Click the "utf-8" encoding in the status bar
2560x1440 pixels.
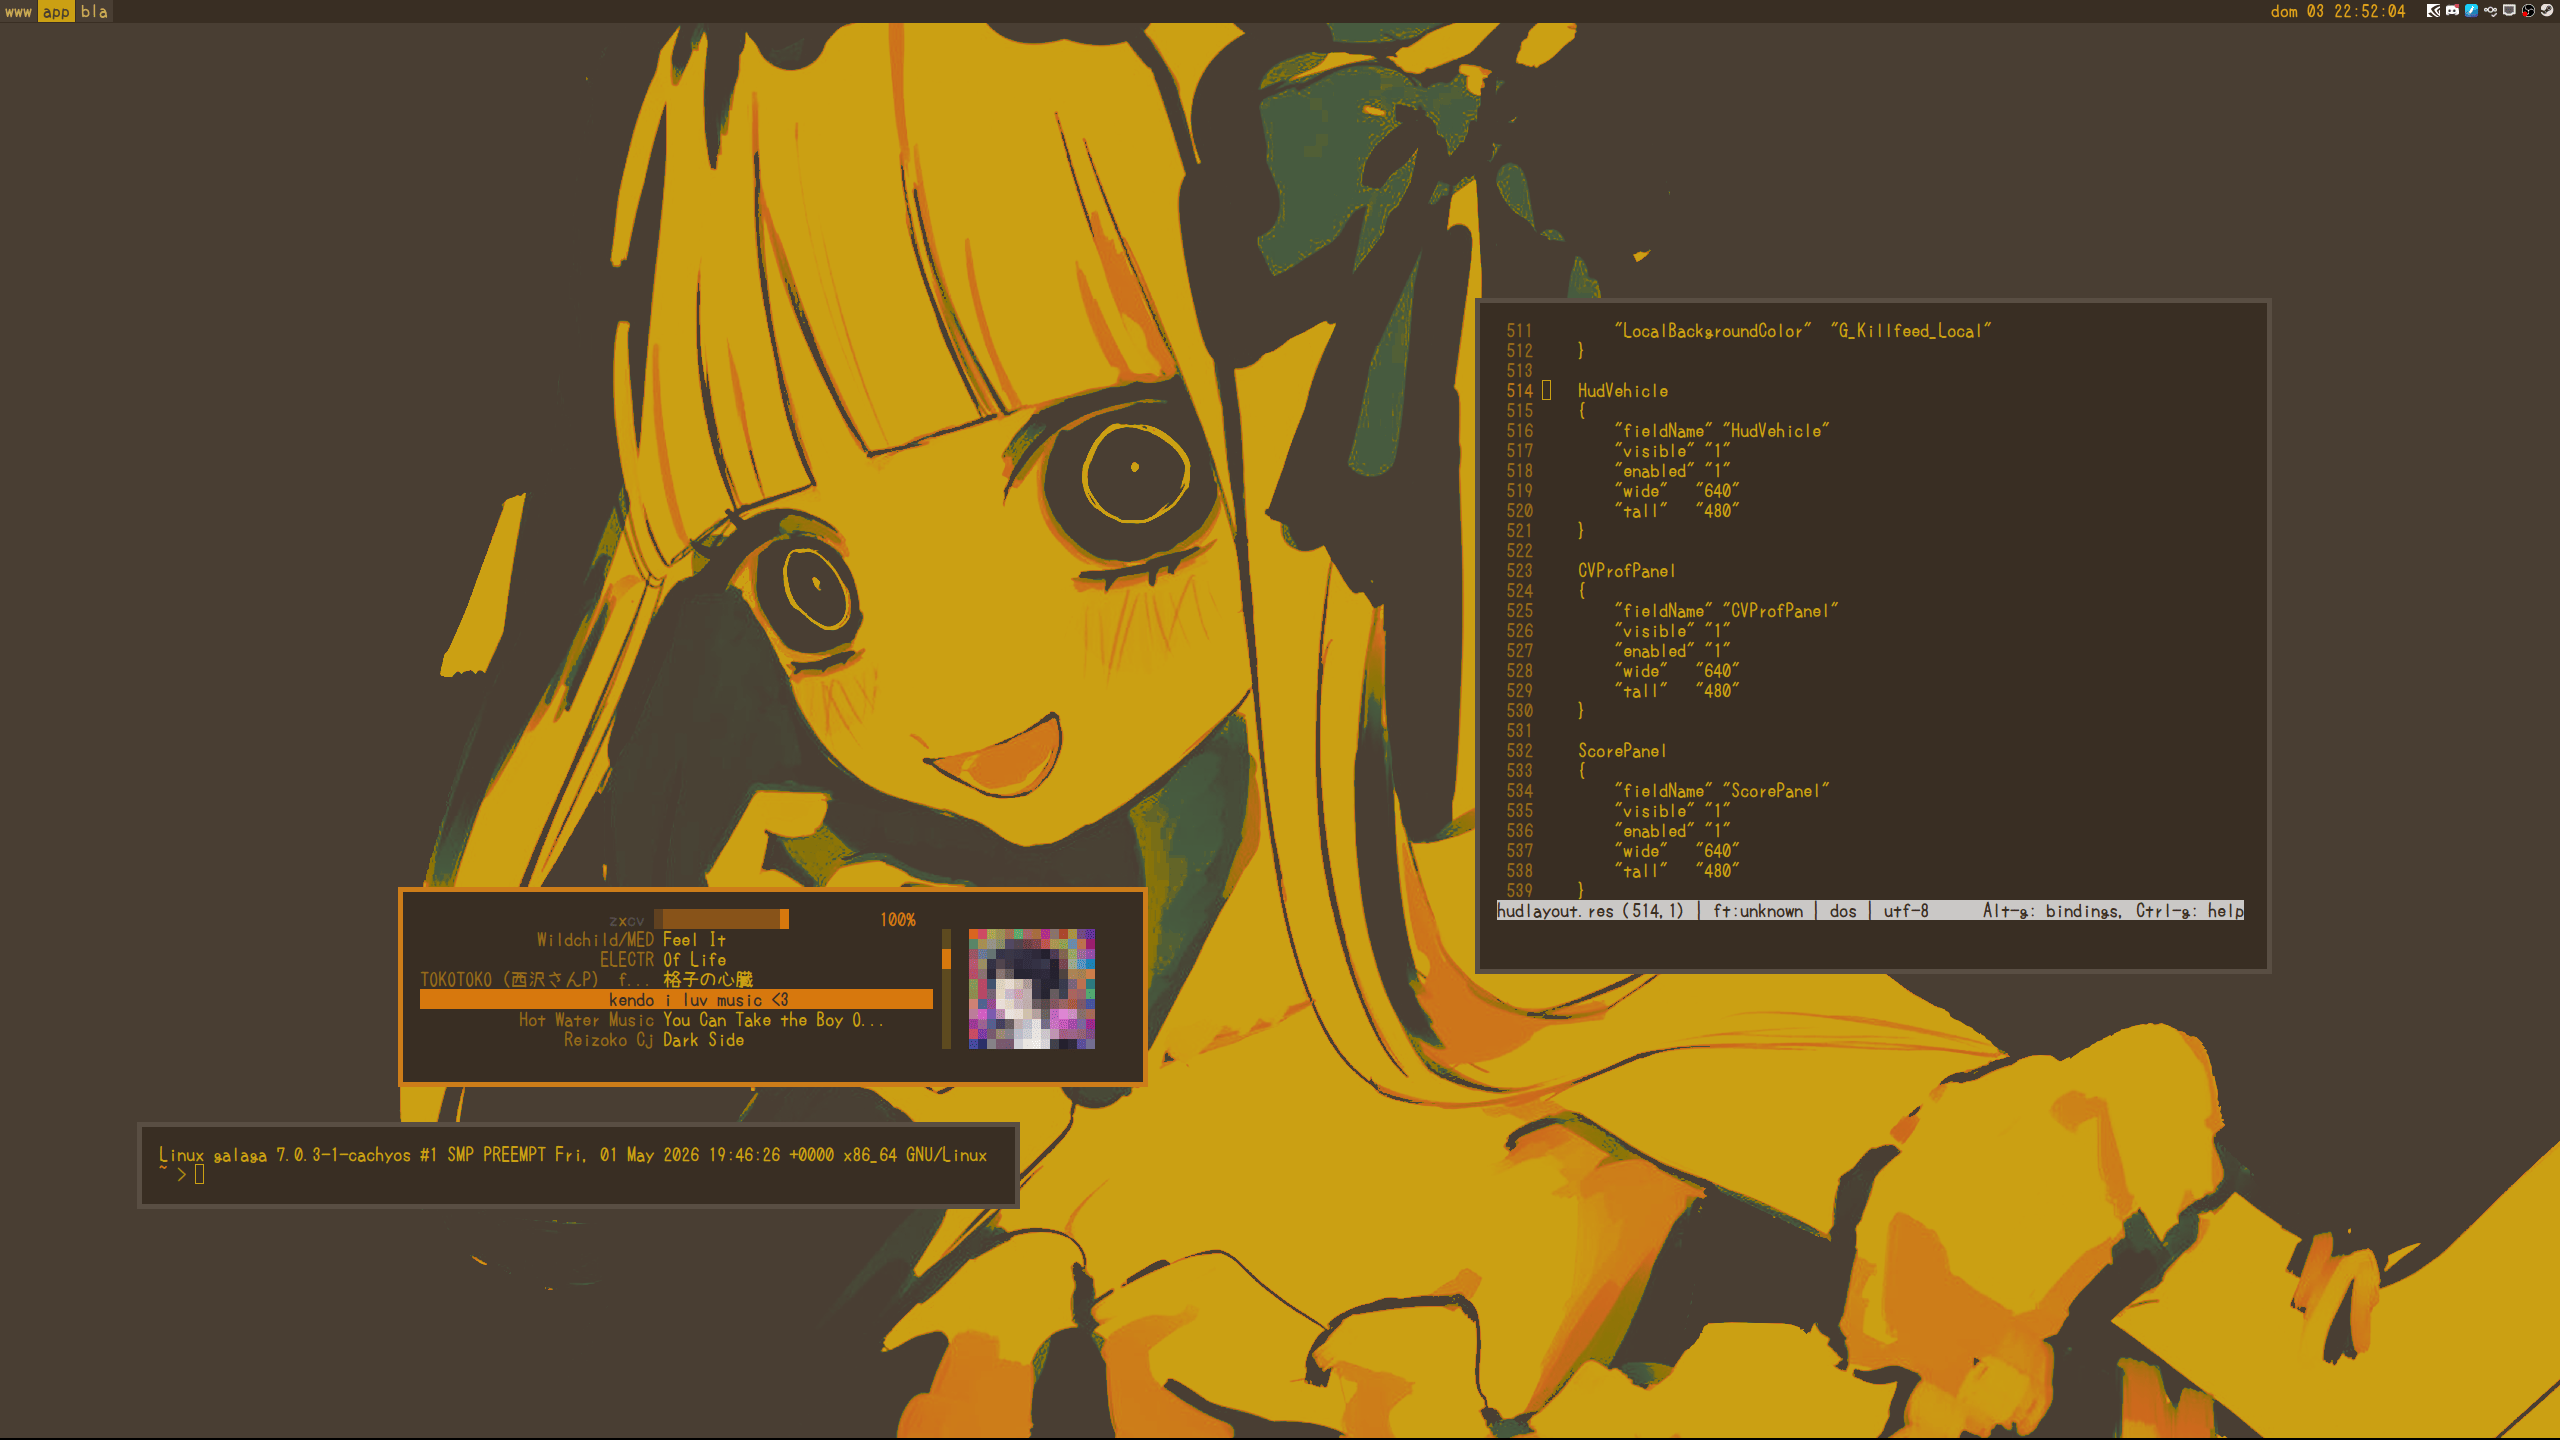(x=1906, y=911)
